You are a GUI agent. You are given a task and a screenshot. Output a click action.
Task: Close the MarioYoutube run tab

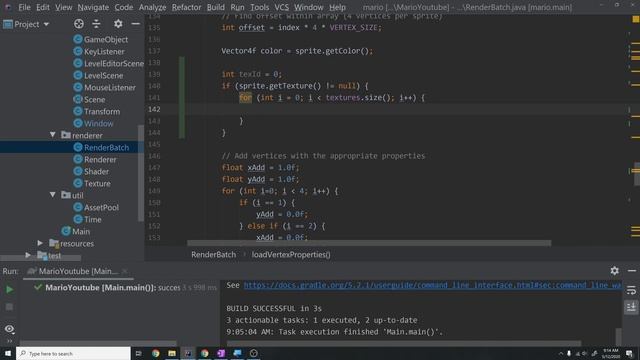(125, 271)
